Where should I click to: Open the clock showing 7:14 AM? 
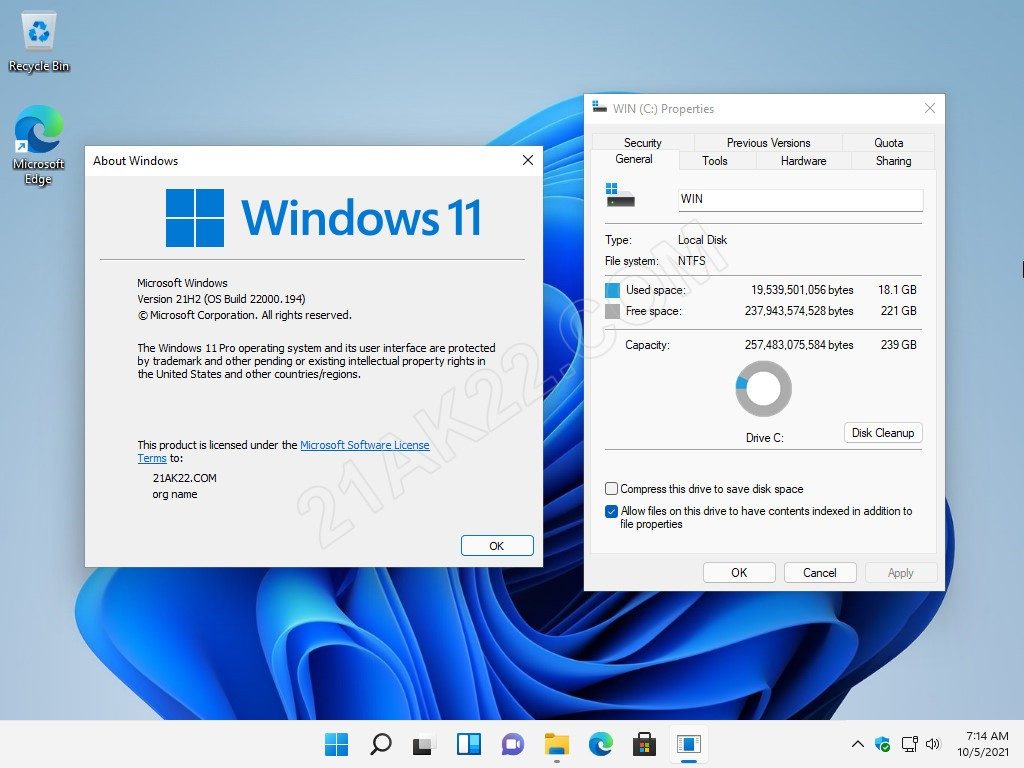983,744
